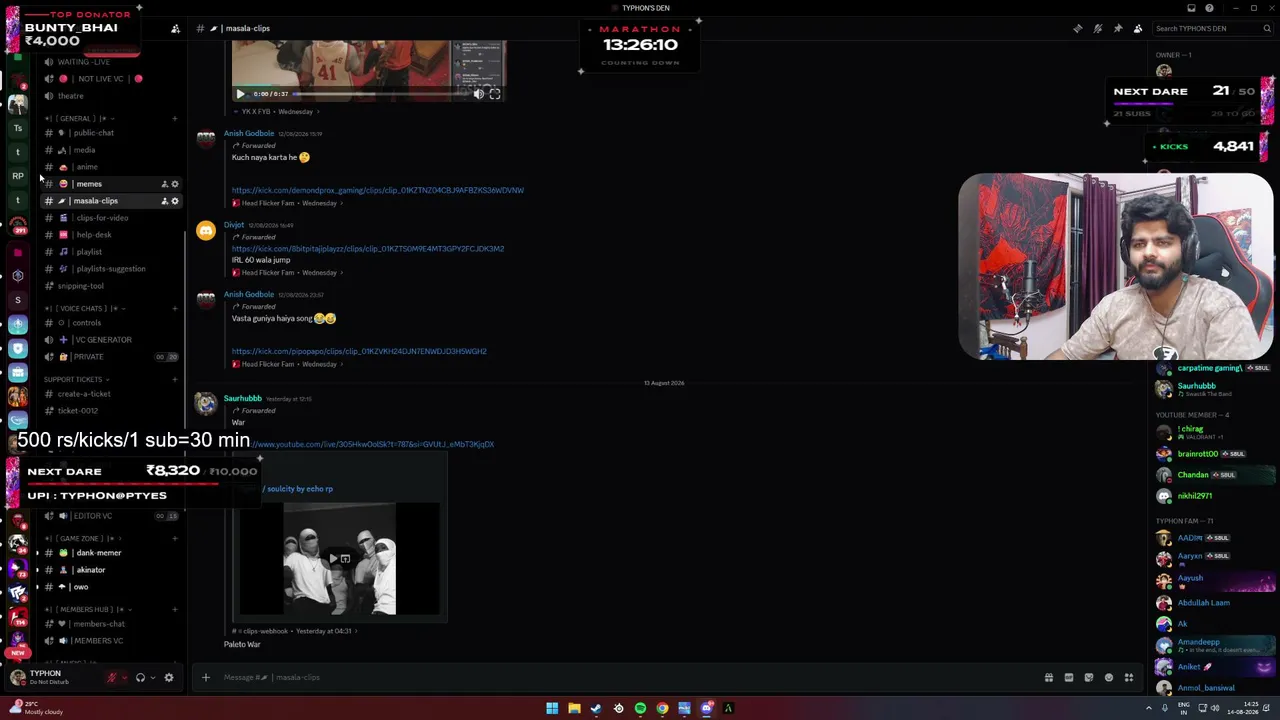Open the attachment plus button in message bar
This screenshot has height=720, width=1280.
206,677
